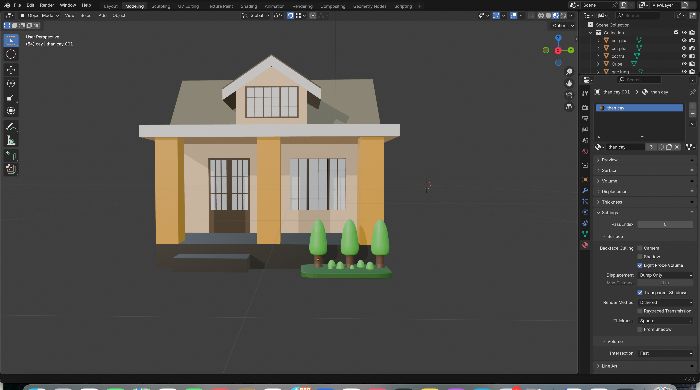Toggle the Backface Culling Camera checkbox

coord(640,248)
